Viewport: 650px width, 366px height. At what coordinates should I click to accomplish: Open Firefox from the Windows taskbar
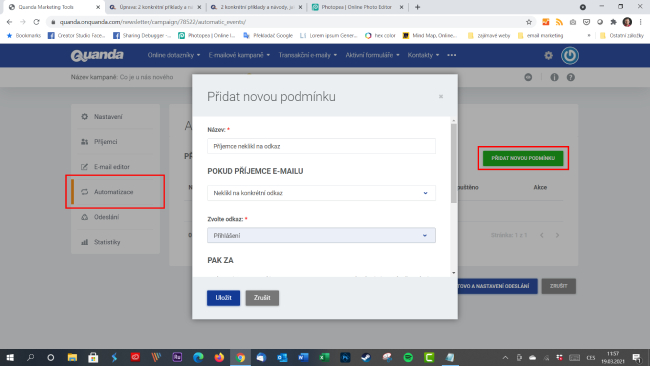[219, 357]
